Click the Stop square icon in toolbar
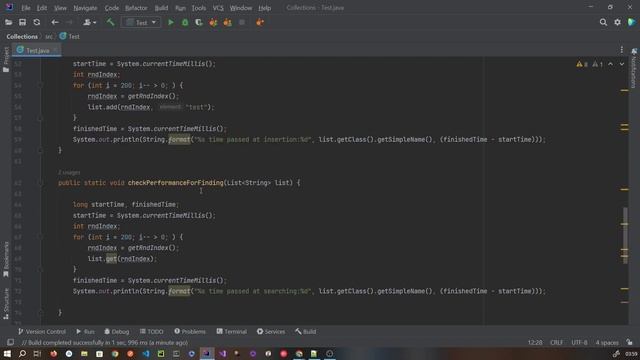This screenshot has width=640, height=360. 242,22
